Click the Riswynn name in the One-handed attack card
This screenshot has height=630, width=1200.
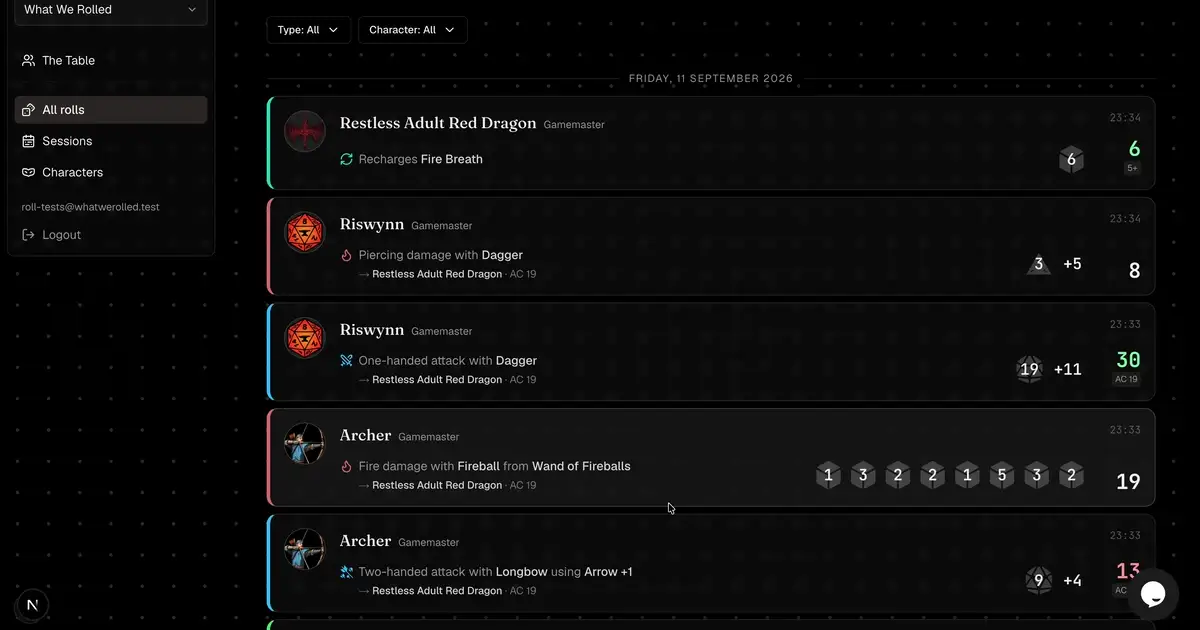(x=372, y=330)
